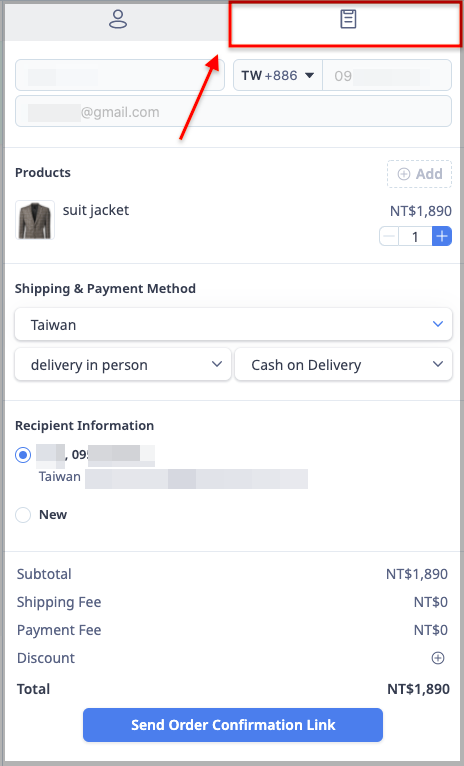Click the customer name input field

point(120,76)
